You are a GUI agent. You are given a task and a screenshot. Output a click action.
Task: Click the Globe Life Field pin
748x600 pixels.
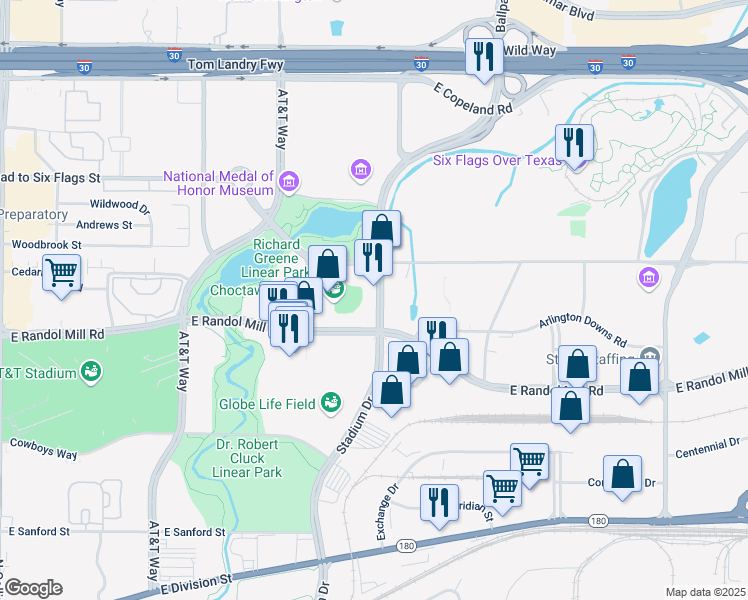tap(331, 404)
